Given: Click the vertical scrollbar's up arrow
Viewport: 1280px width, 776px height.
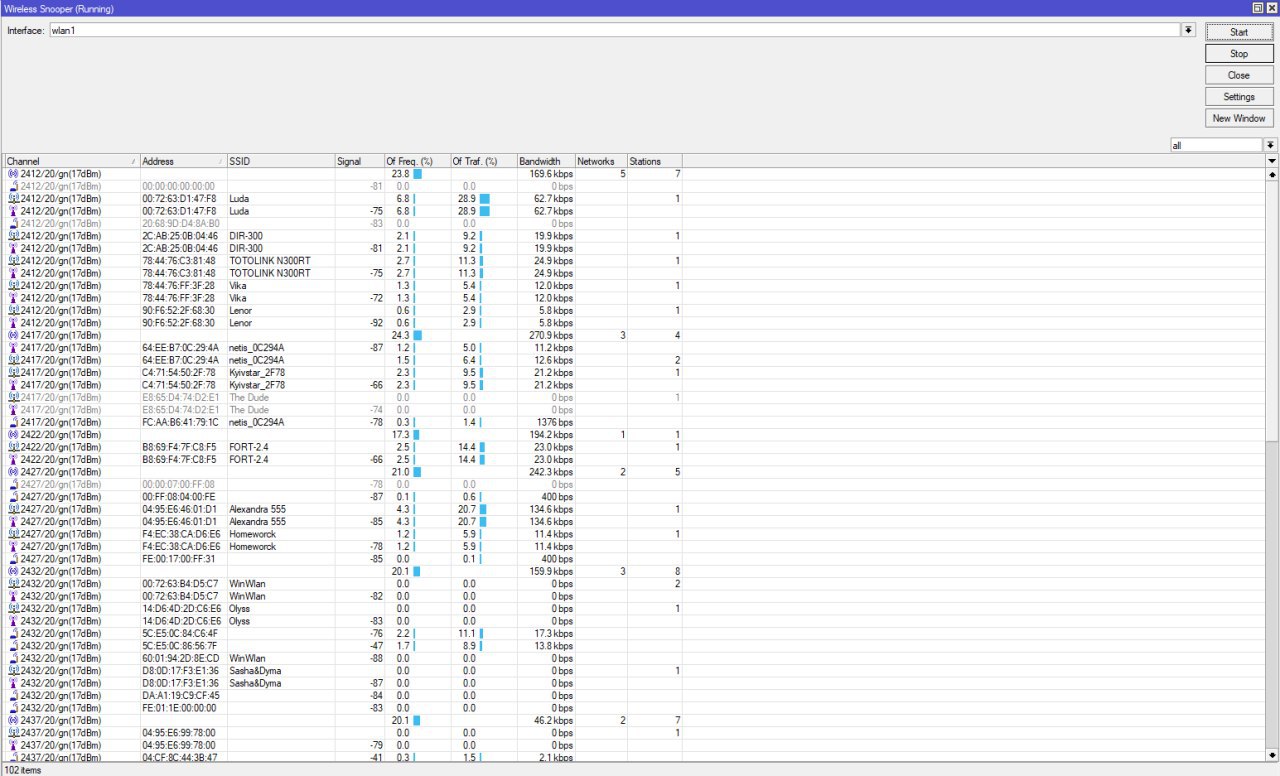Looking at the screenshot, I should [x=1272, y=174].
